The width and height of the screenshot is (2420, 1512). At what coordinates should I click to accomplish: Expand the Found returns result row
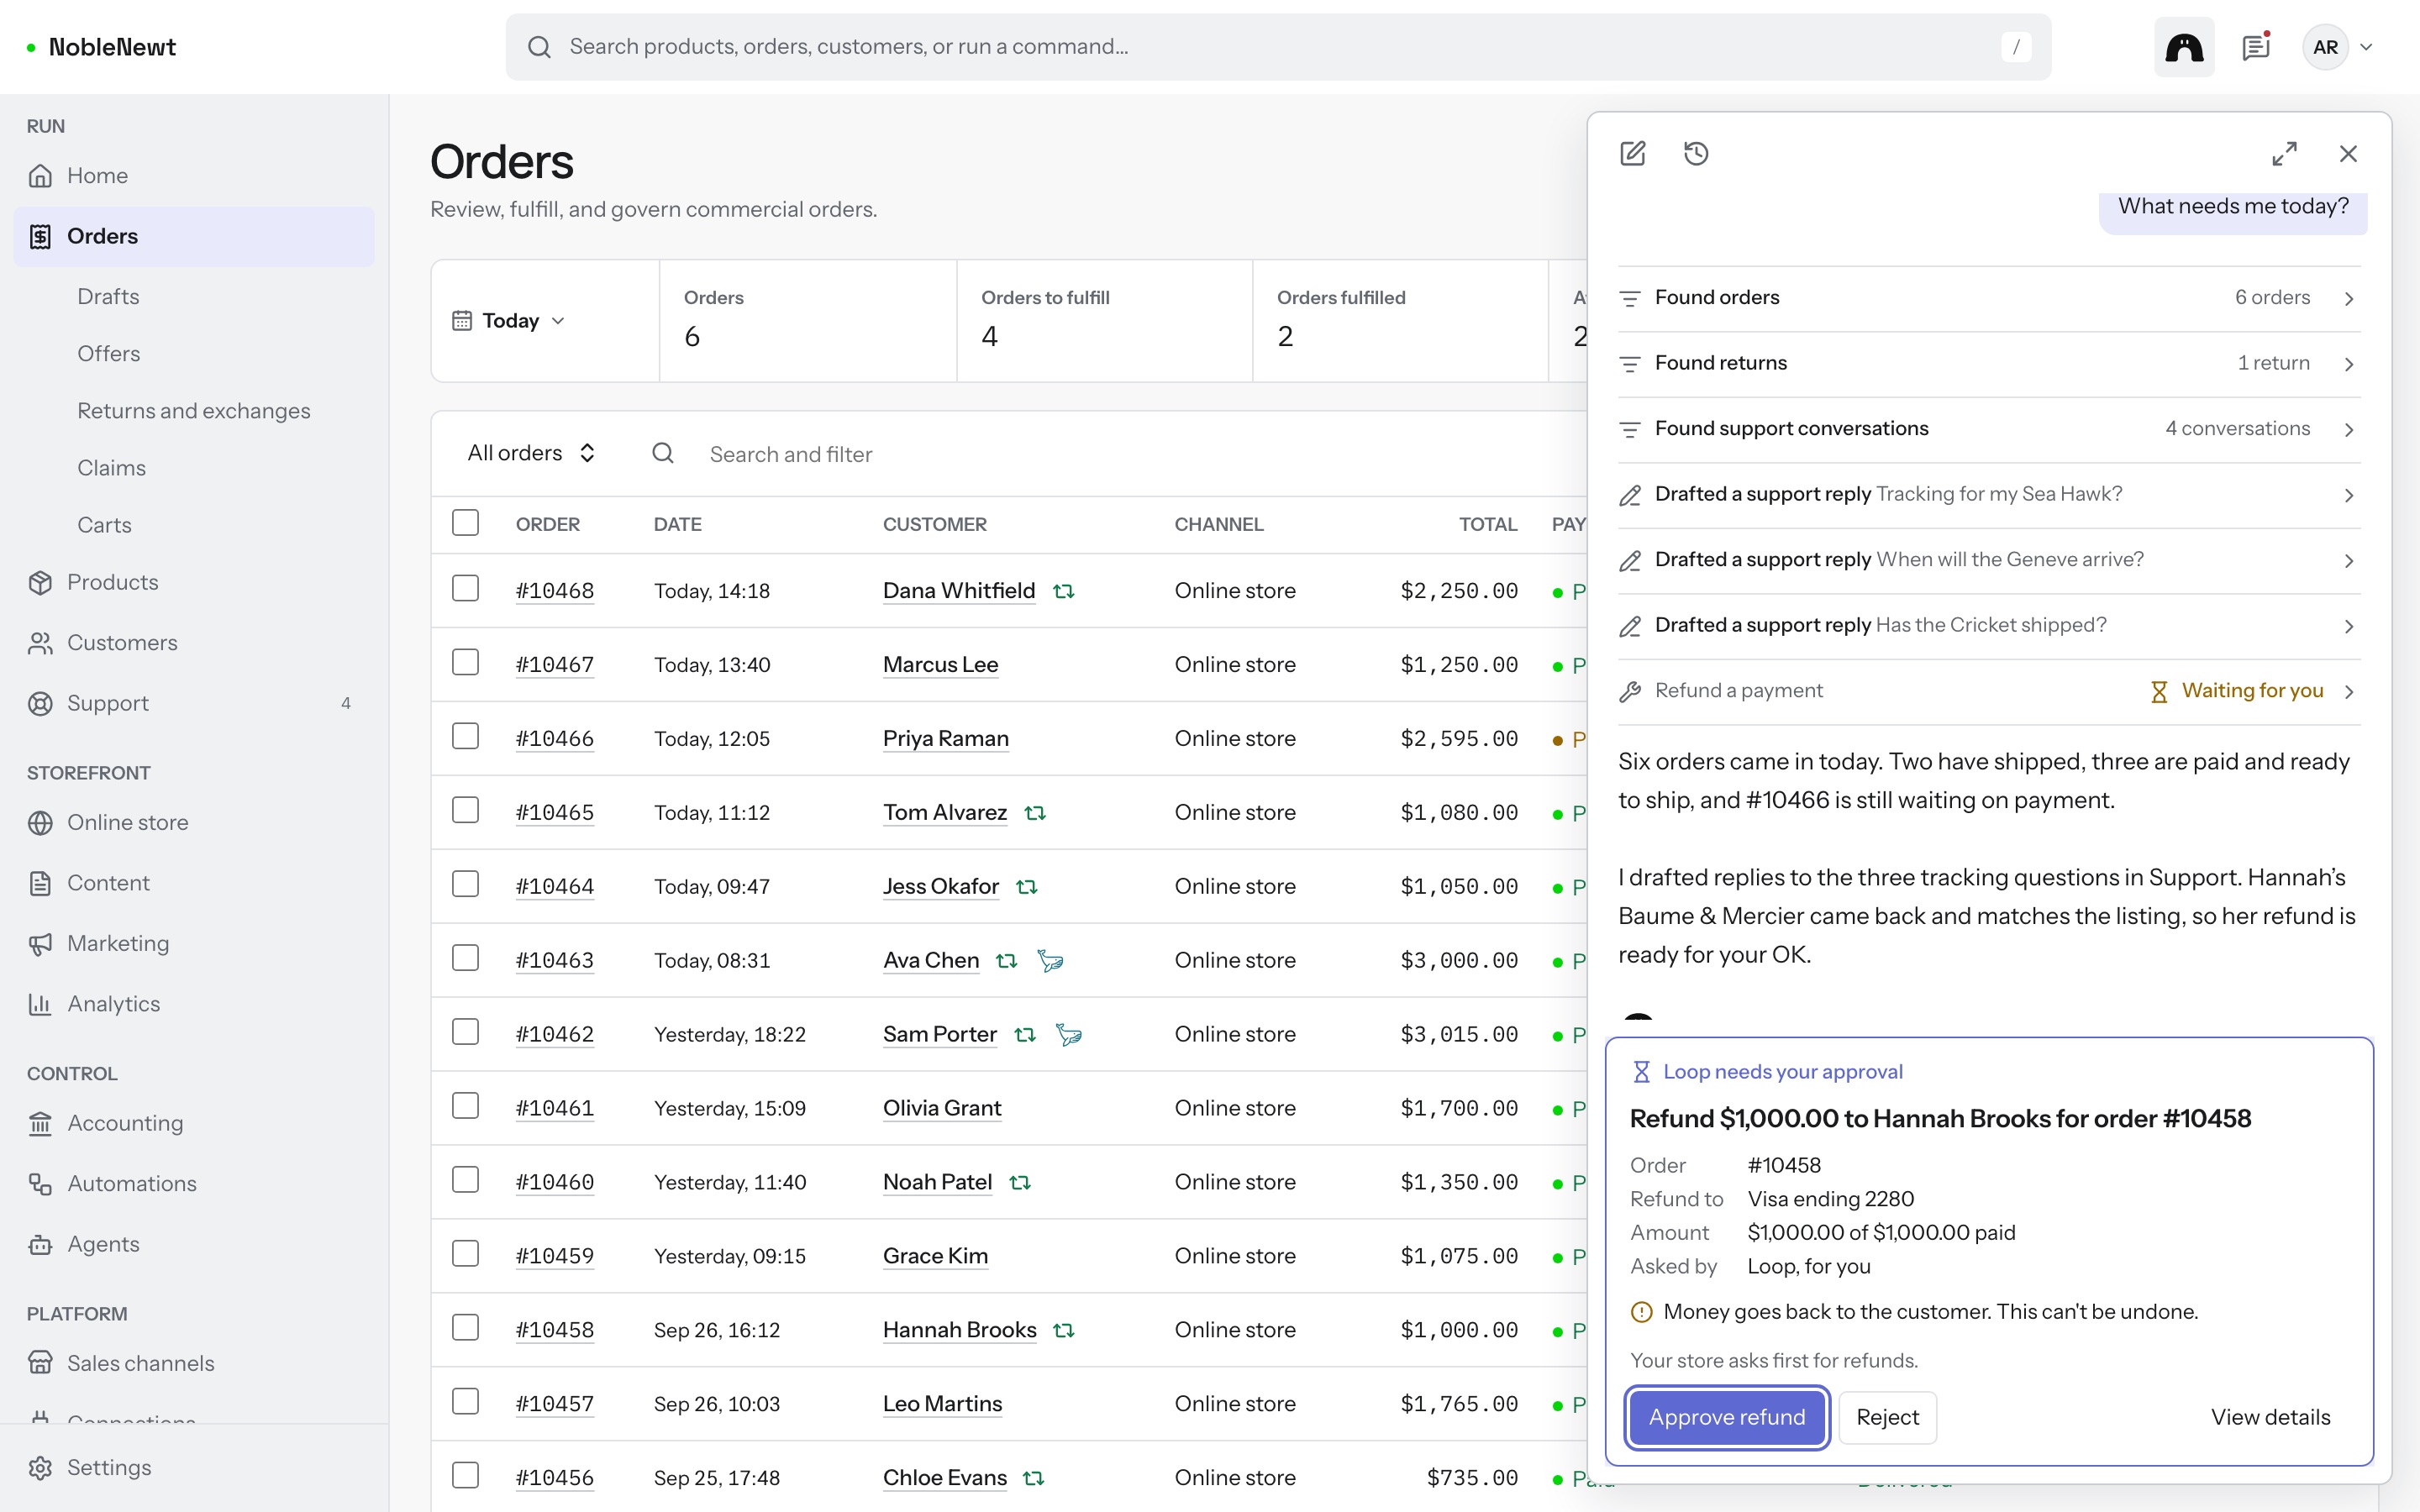(1988, 363)
